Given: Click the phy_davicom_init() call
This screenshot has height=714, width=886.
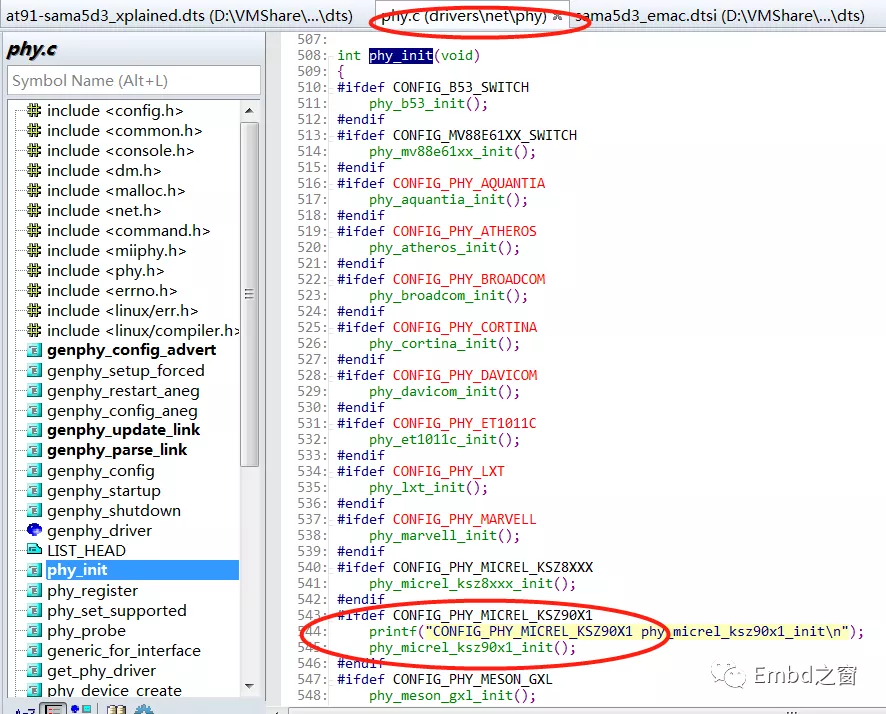Looking at the screenshot, I should (x=444, y=391).
